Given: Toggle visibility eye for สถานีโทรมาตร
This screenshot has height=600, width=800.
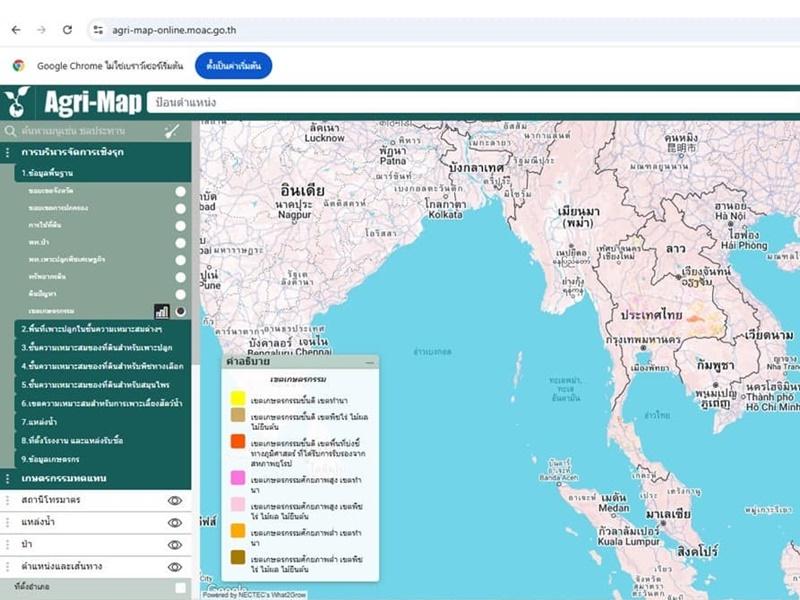Looking at the screenshot, I should [175, 500].
